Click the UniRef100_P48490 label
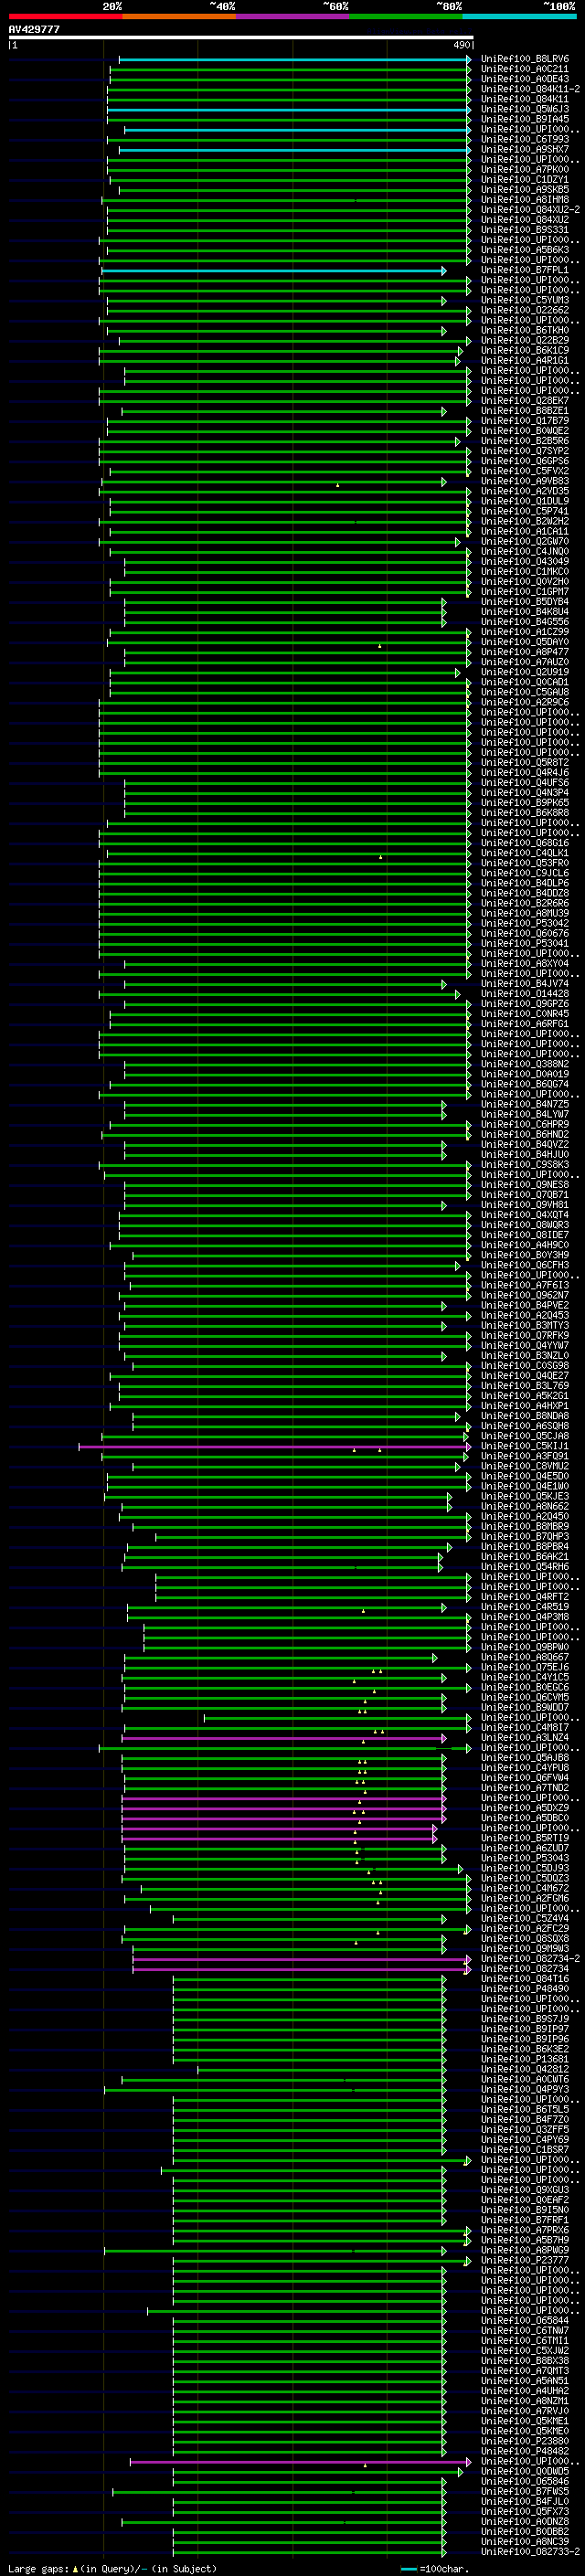 [x=524, y=1989]
